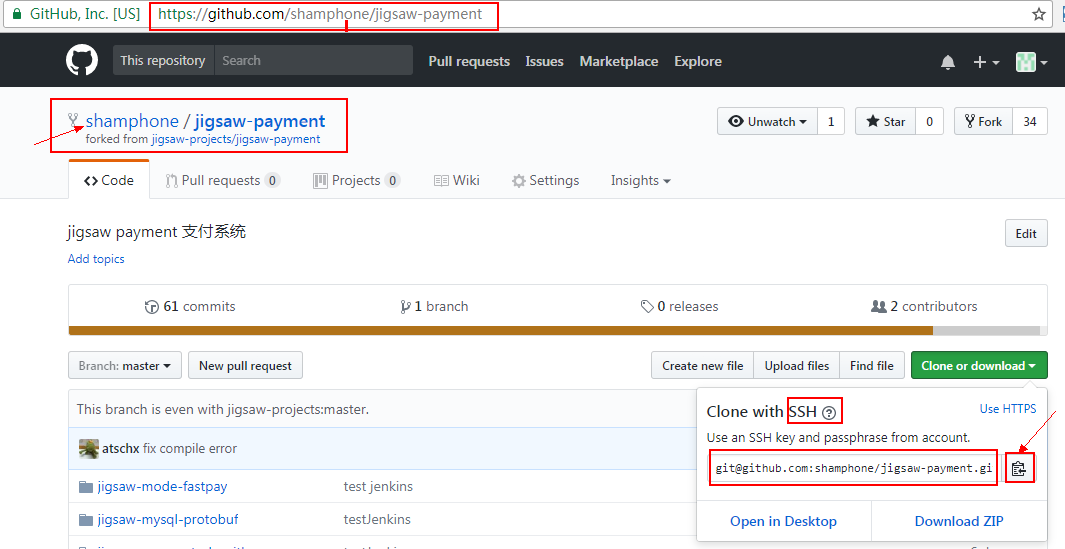The image size is (1065, 549).
Task: Switch to the Settings tab
Action: point(545,180)
